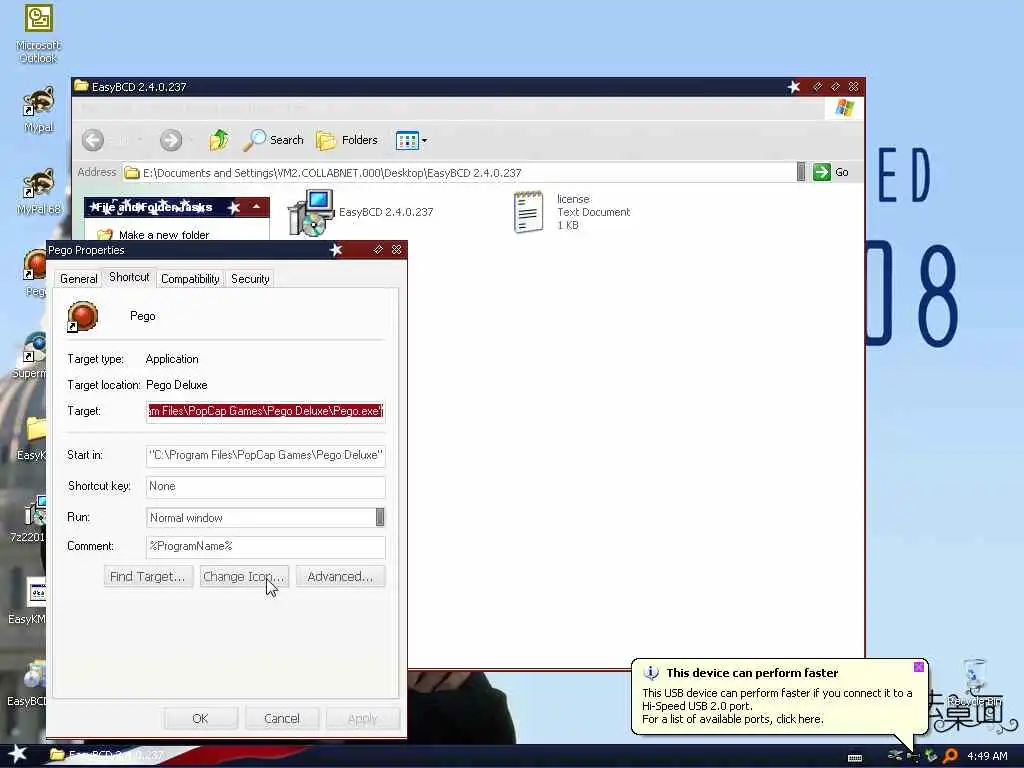
Task: Click the on-screen keyboard tray icon
Action: [x=855, y=758]
